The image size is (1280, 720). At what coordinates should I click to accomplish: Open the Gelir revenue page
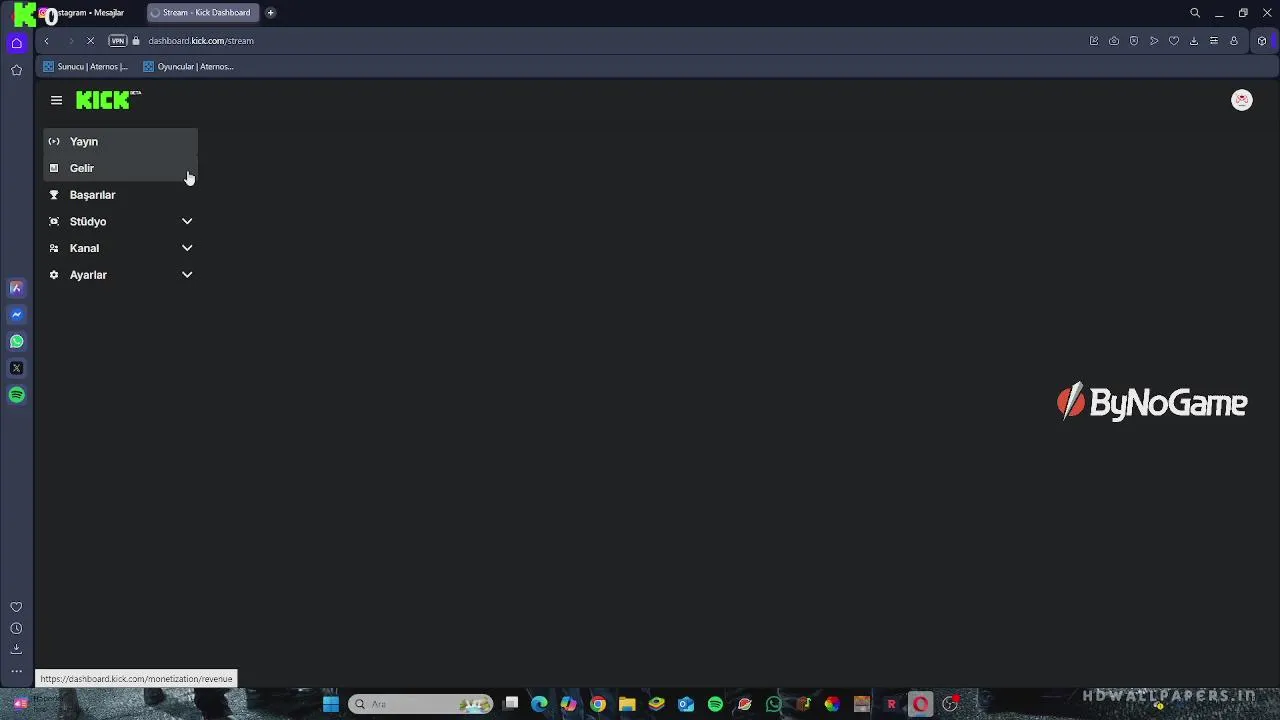pyautogui.click(x=120, y=168)
